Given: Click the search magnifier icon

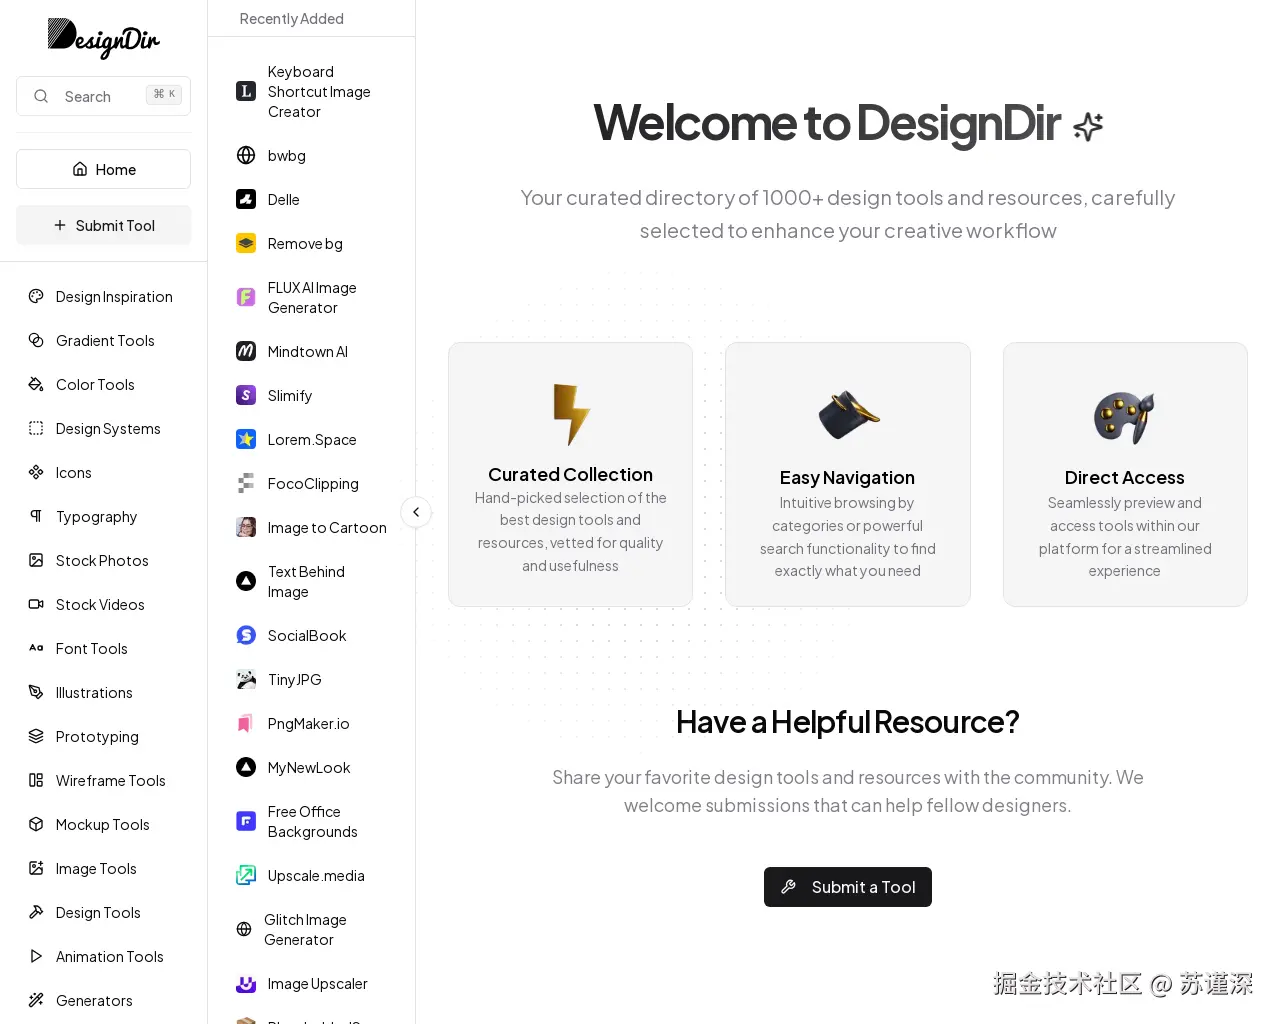Looking at the screenshot, I should tap(41, 96).
